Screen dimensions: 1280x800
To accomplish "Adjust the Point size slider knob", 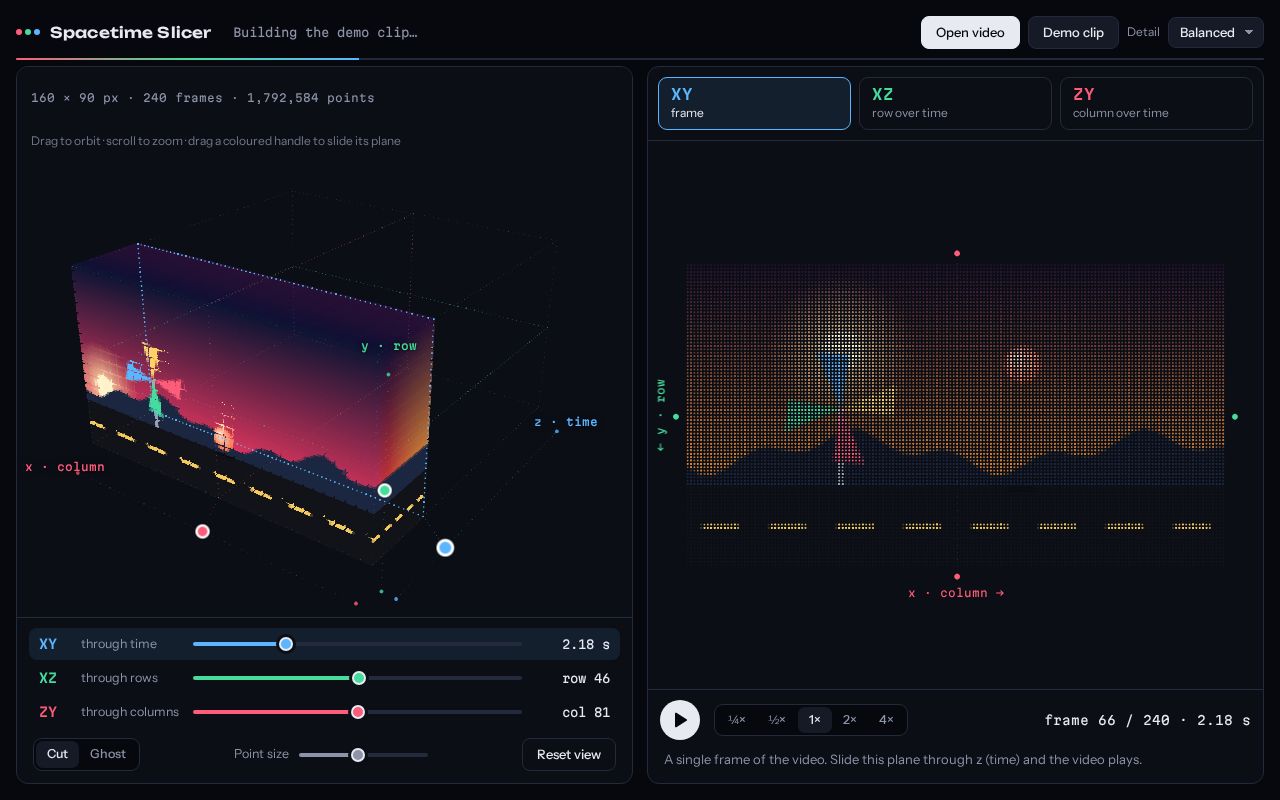I will coord(358,755).
